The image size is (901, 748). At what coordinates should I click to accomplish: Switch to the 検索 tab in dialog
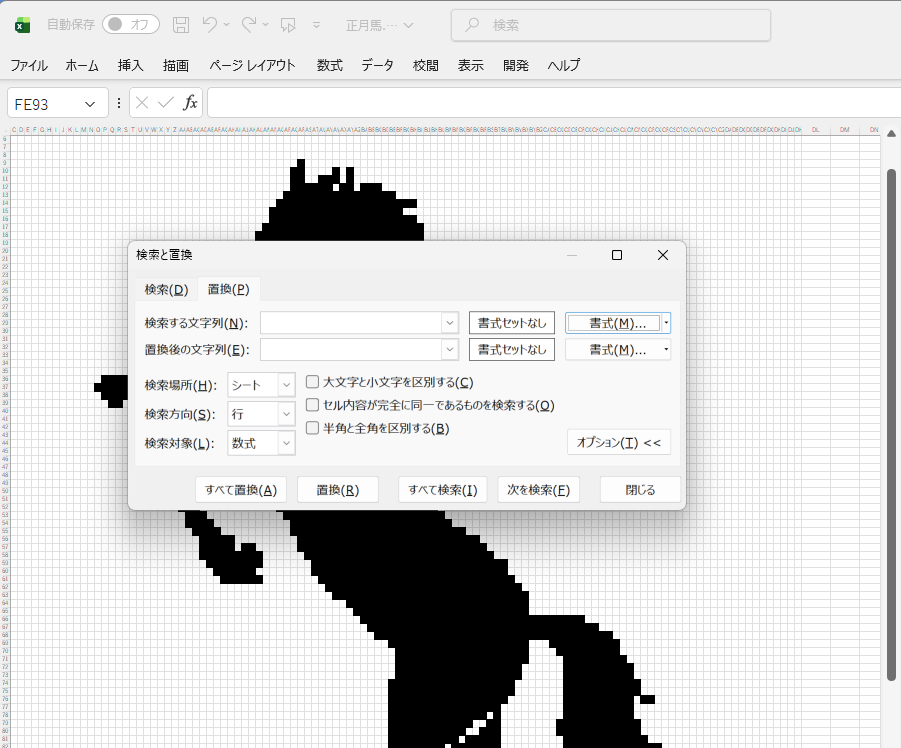tap(166, 290)
